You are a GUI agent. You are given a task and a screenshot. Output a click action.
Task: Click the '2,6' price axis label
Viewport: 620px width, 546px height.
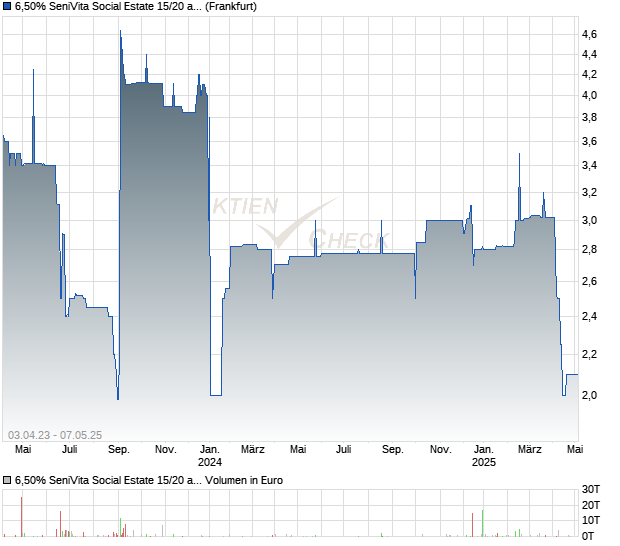click(589, 282)
